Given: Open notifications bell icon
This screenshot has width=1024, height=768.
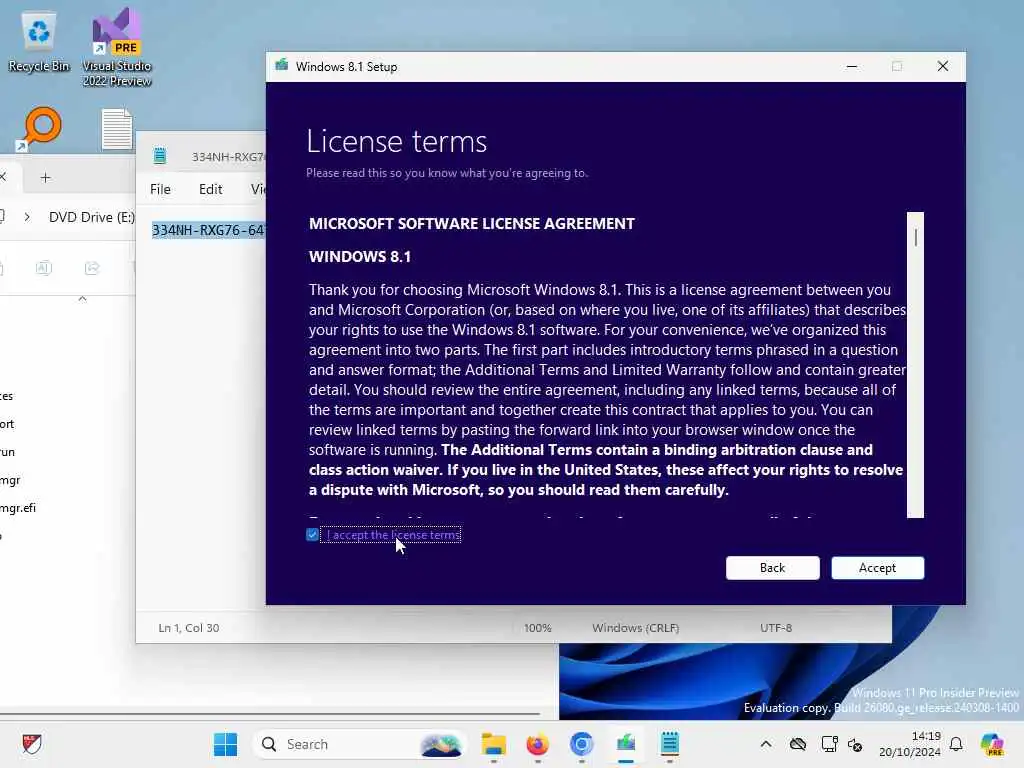Looking at the screenshot, I should coord(956,744).
